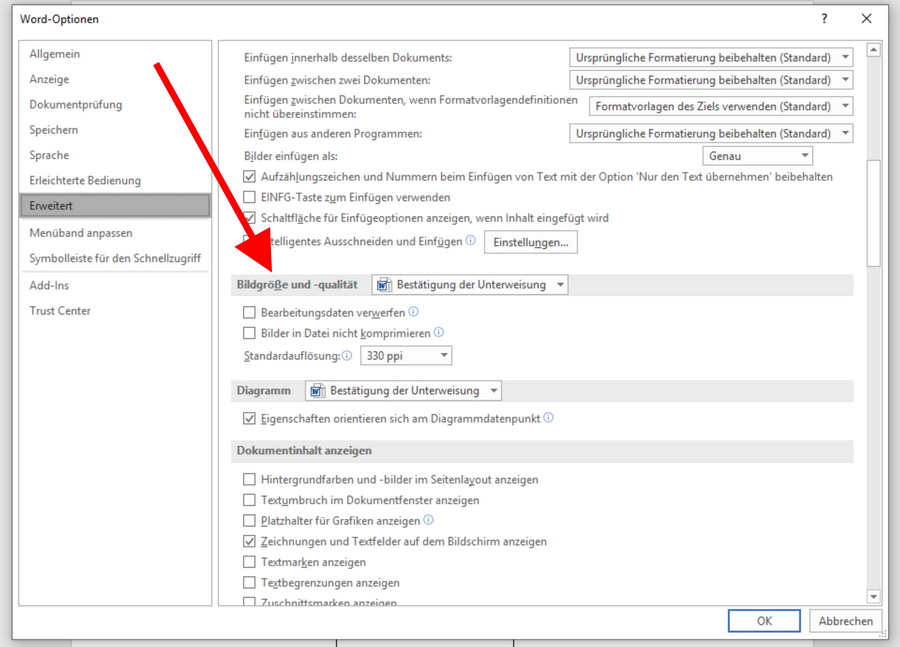This screenshot has height=647, width=900.
Task: Select Anzeige category
Action: [x=115, y=79]
